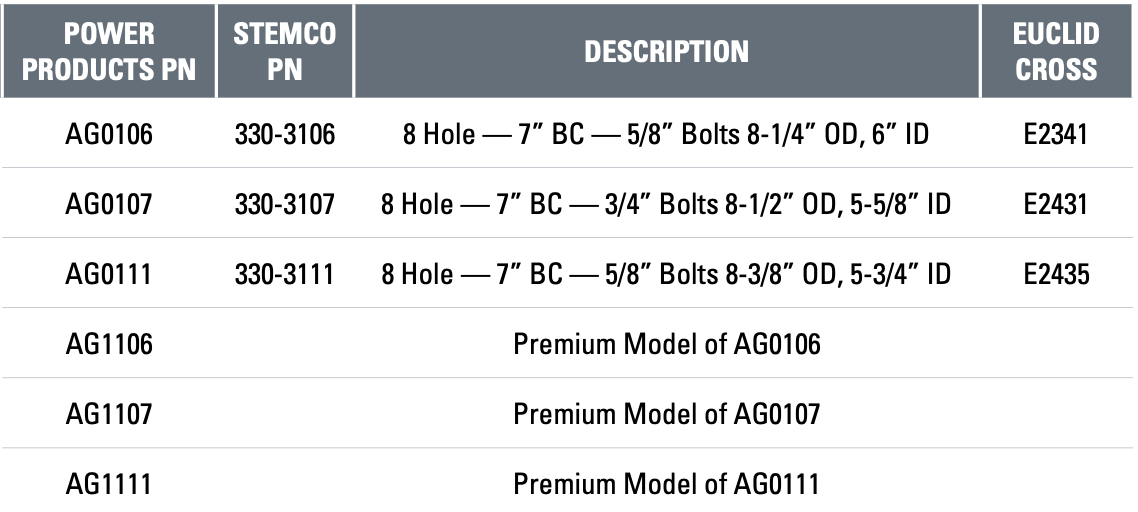Click description with 8-1/4" OD, 6" ID
1138x512 pixels.
(666, 134)
